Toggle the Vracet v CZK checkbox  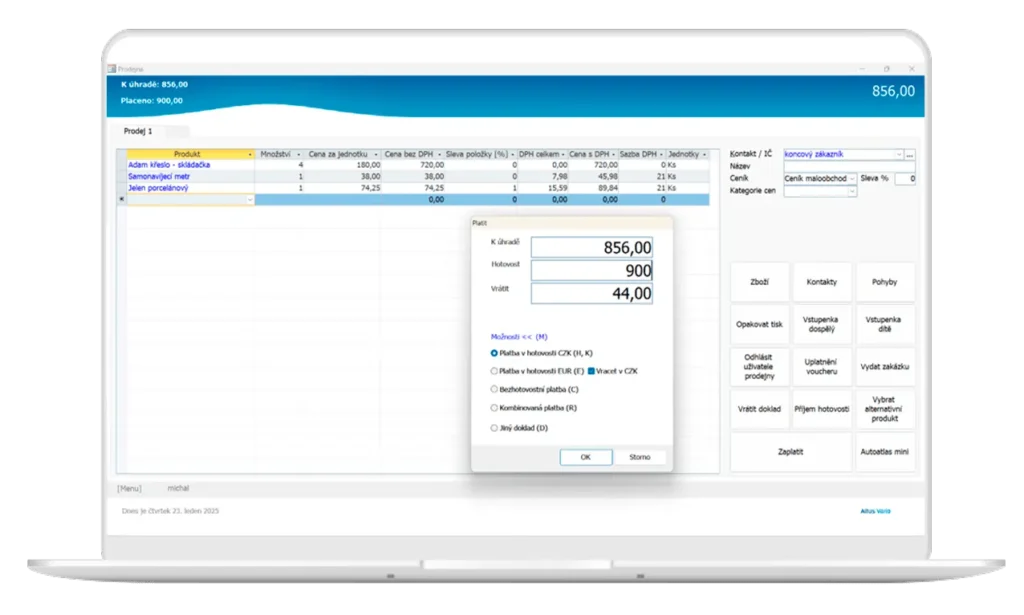(591, 371)
